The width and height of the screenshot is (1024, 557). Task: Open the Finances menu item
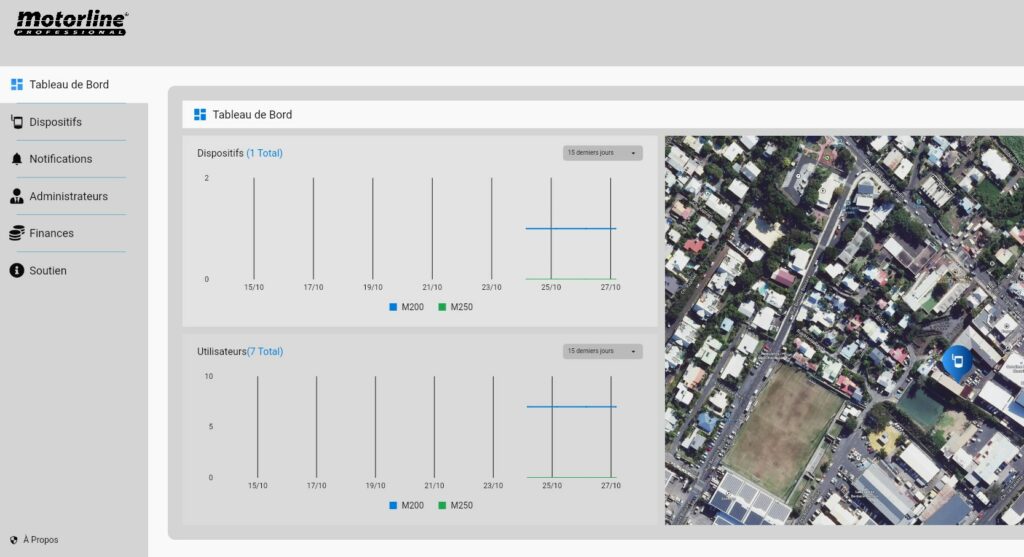click(51, 233)
